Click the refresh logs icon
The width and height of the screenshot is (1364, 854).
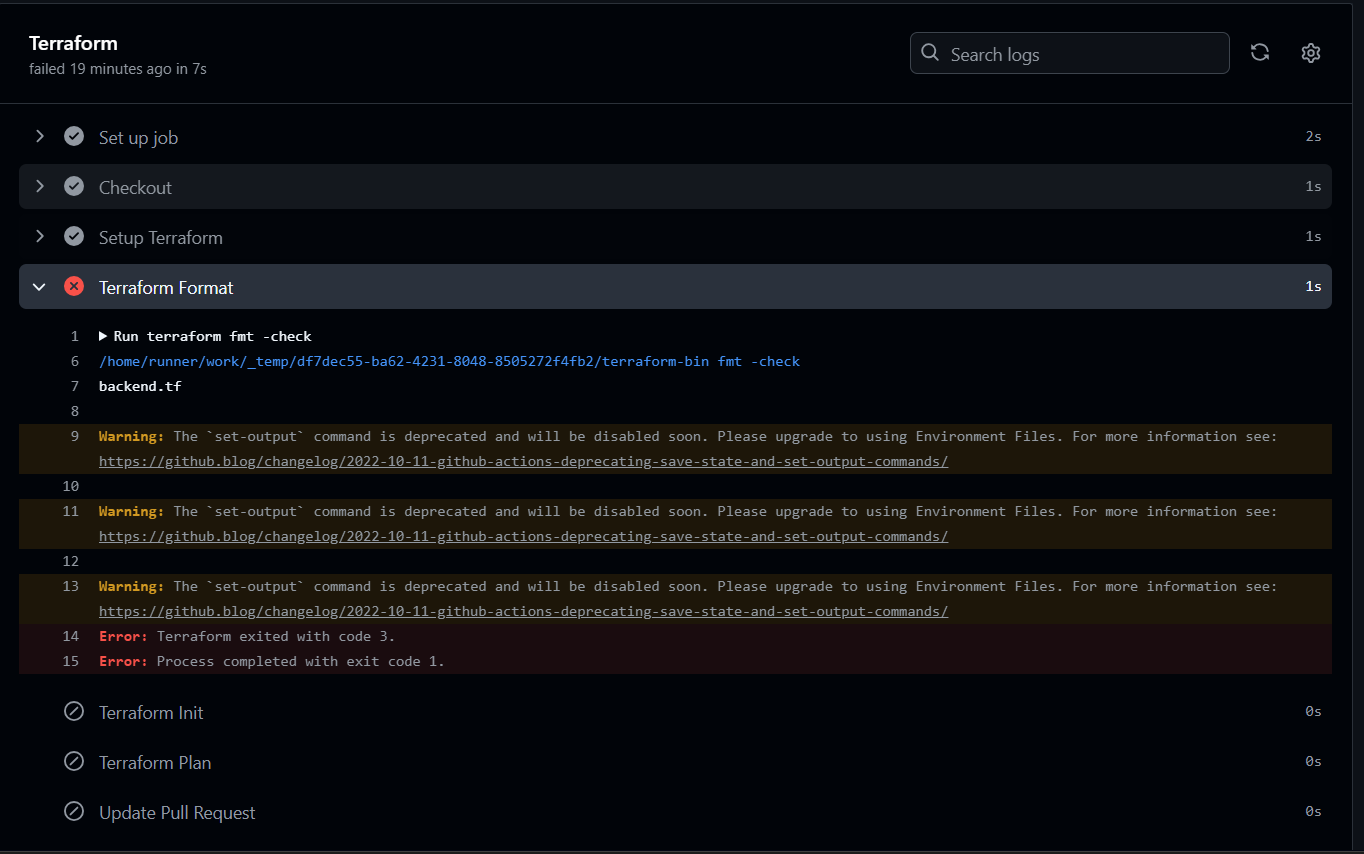click(1260, 53)
